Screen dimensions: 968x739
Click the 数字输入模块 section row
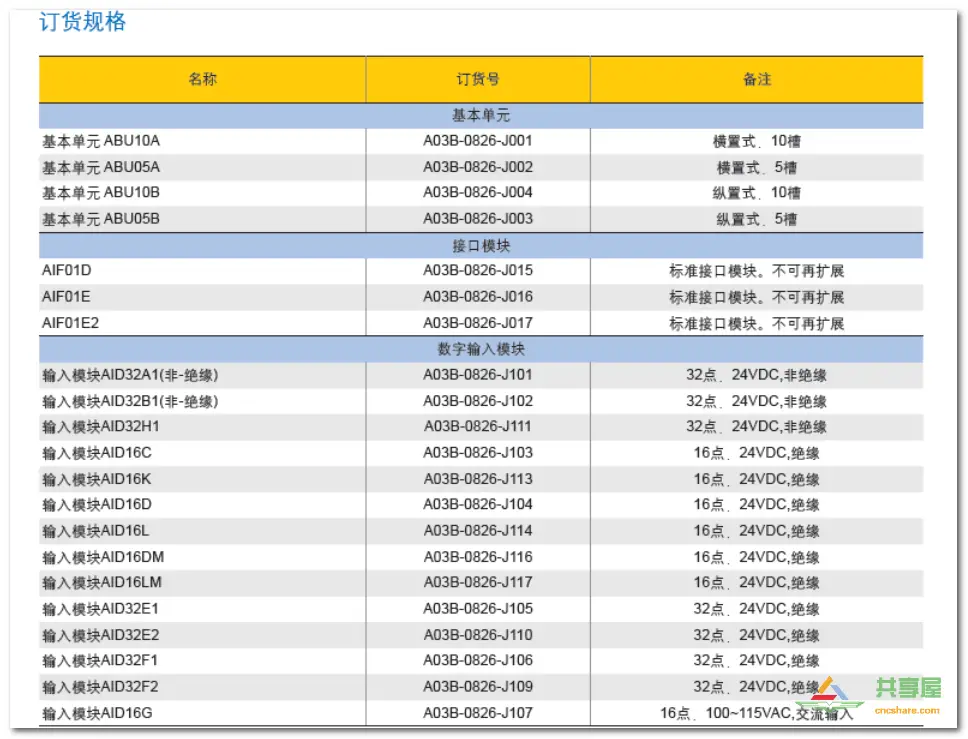click(480, 349)
